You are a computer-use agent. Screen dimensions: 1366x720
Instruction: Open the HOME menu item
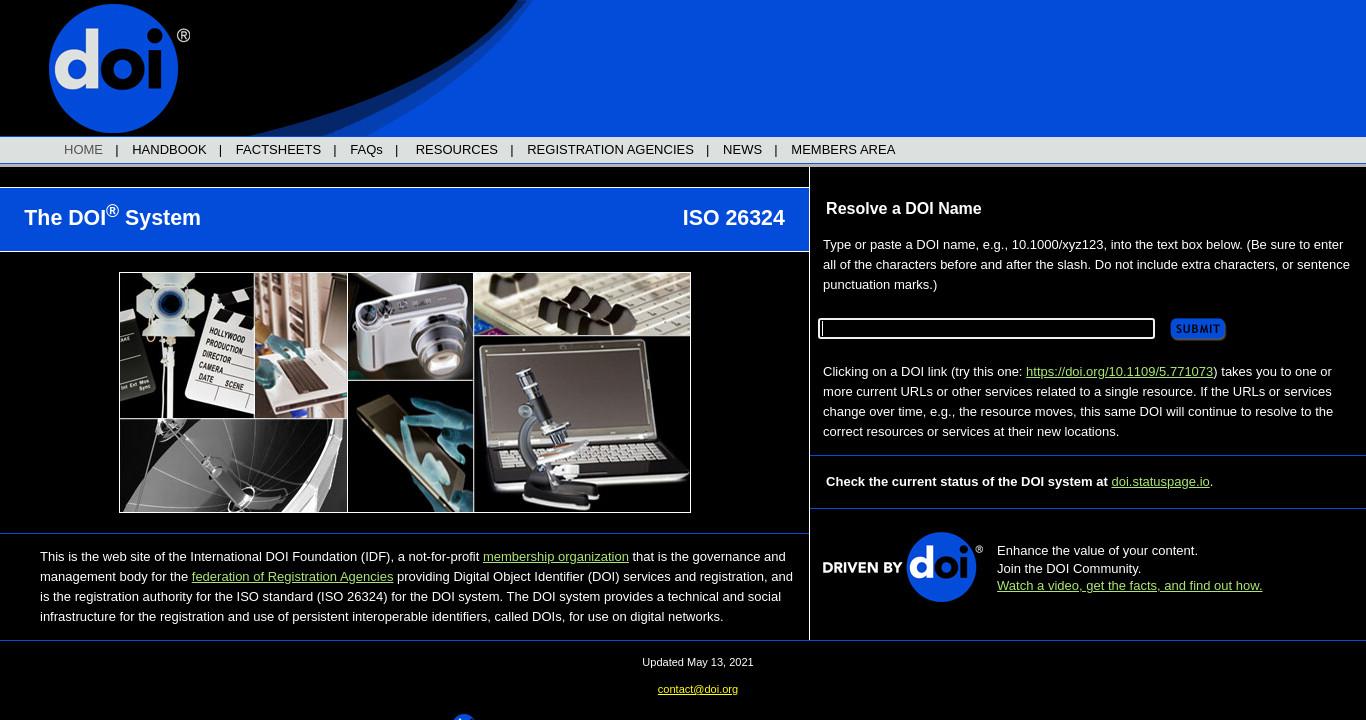coord(83,150)
